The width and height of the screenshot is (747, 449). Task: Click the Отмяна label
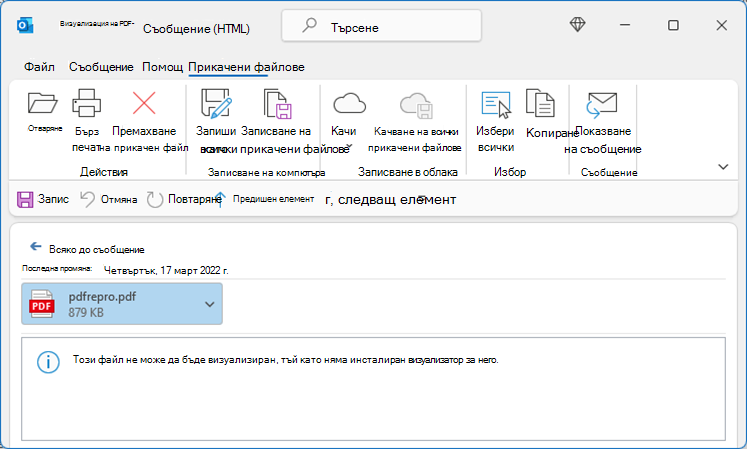click(x=119, y=199)
